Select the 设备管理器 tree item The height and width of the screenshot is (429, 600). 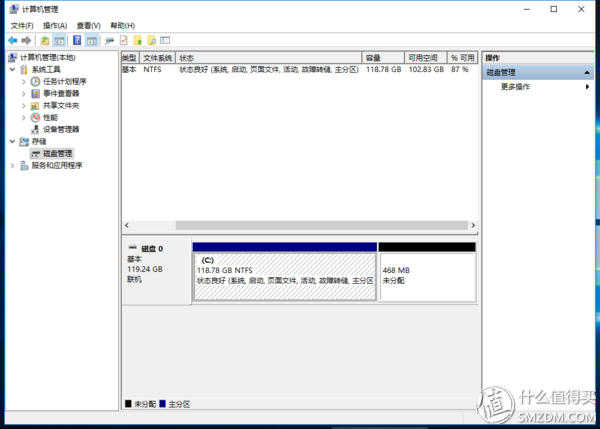(61, 129)
